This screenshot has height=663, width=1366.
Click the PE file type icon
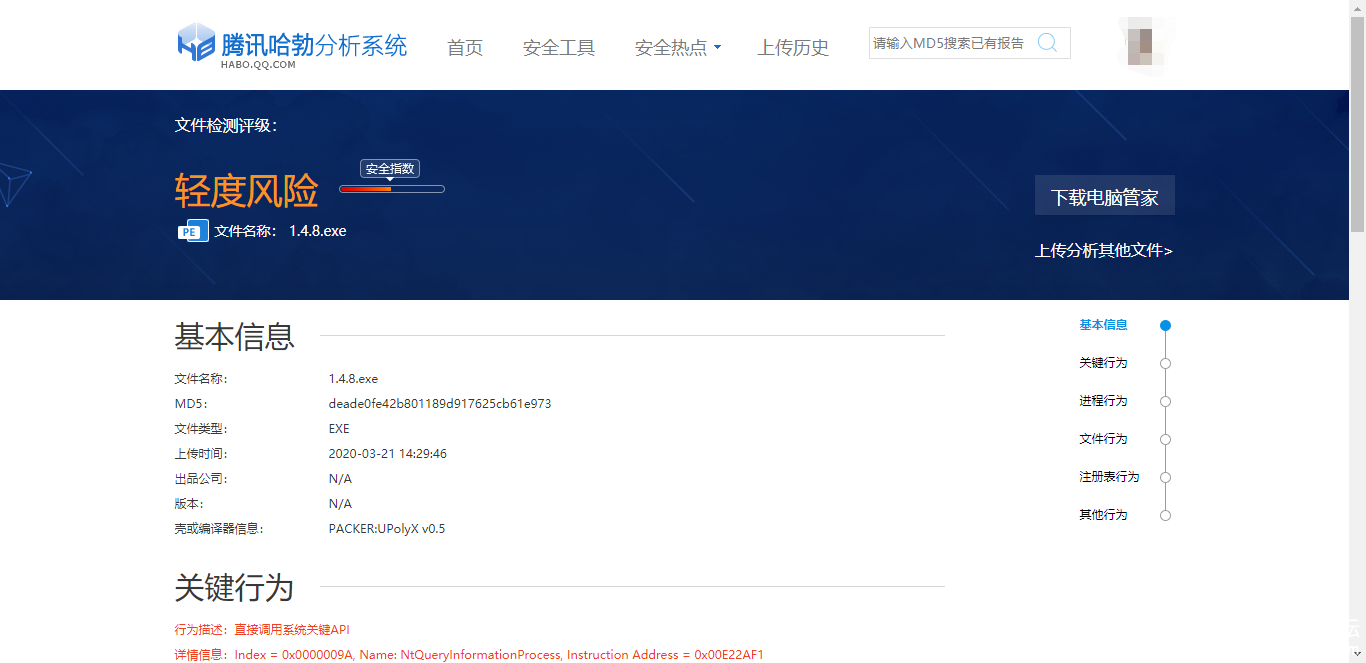192,231
